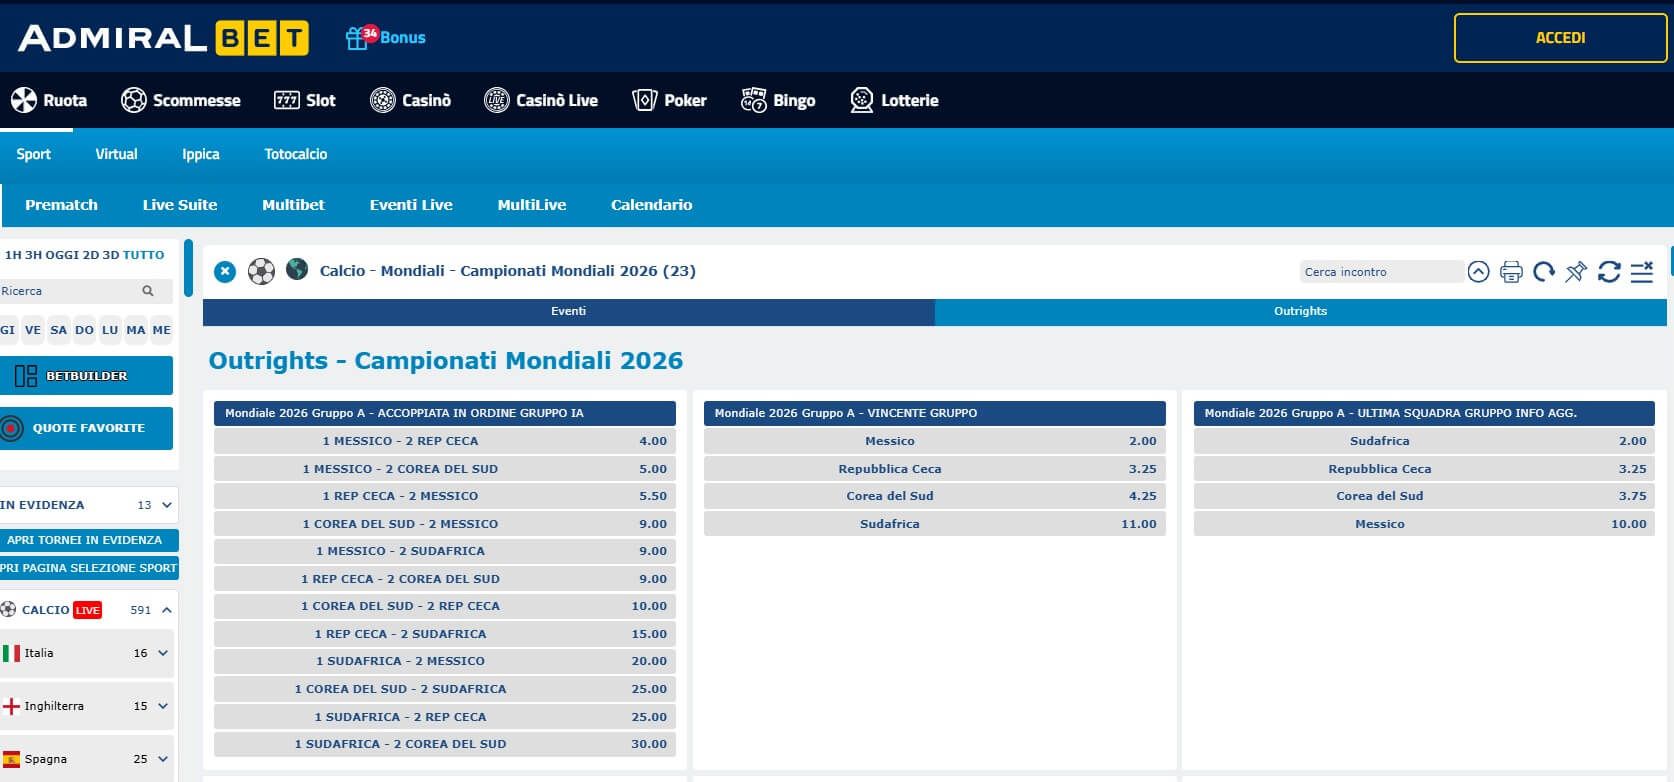The image size is (1674, 782).
Task: Click the left sidebar blue scrollbar handle
Action: tap(188, 268)
